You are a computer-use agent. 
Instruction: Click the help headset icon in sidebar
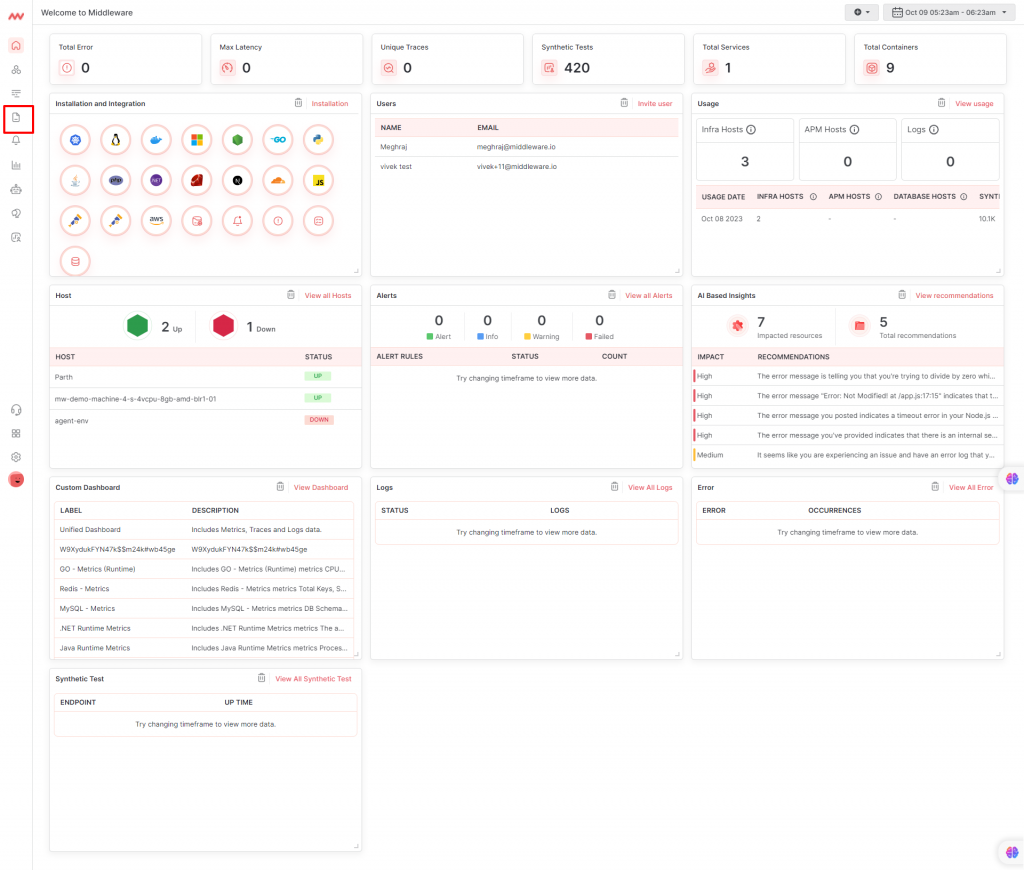point(15,409)
